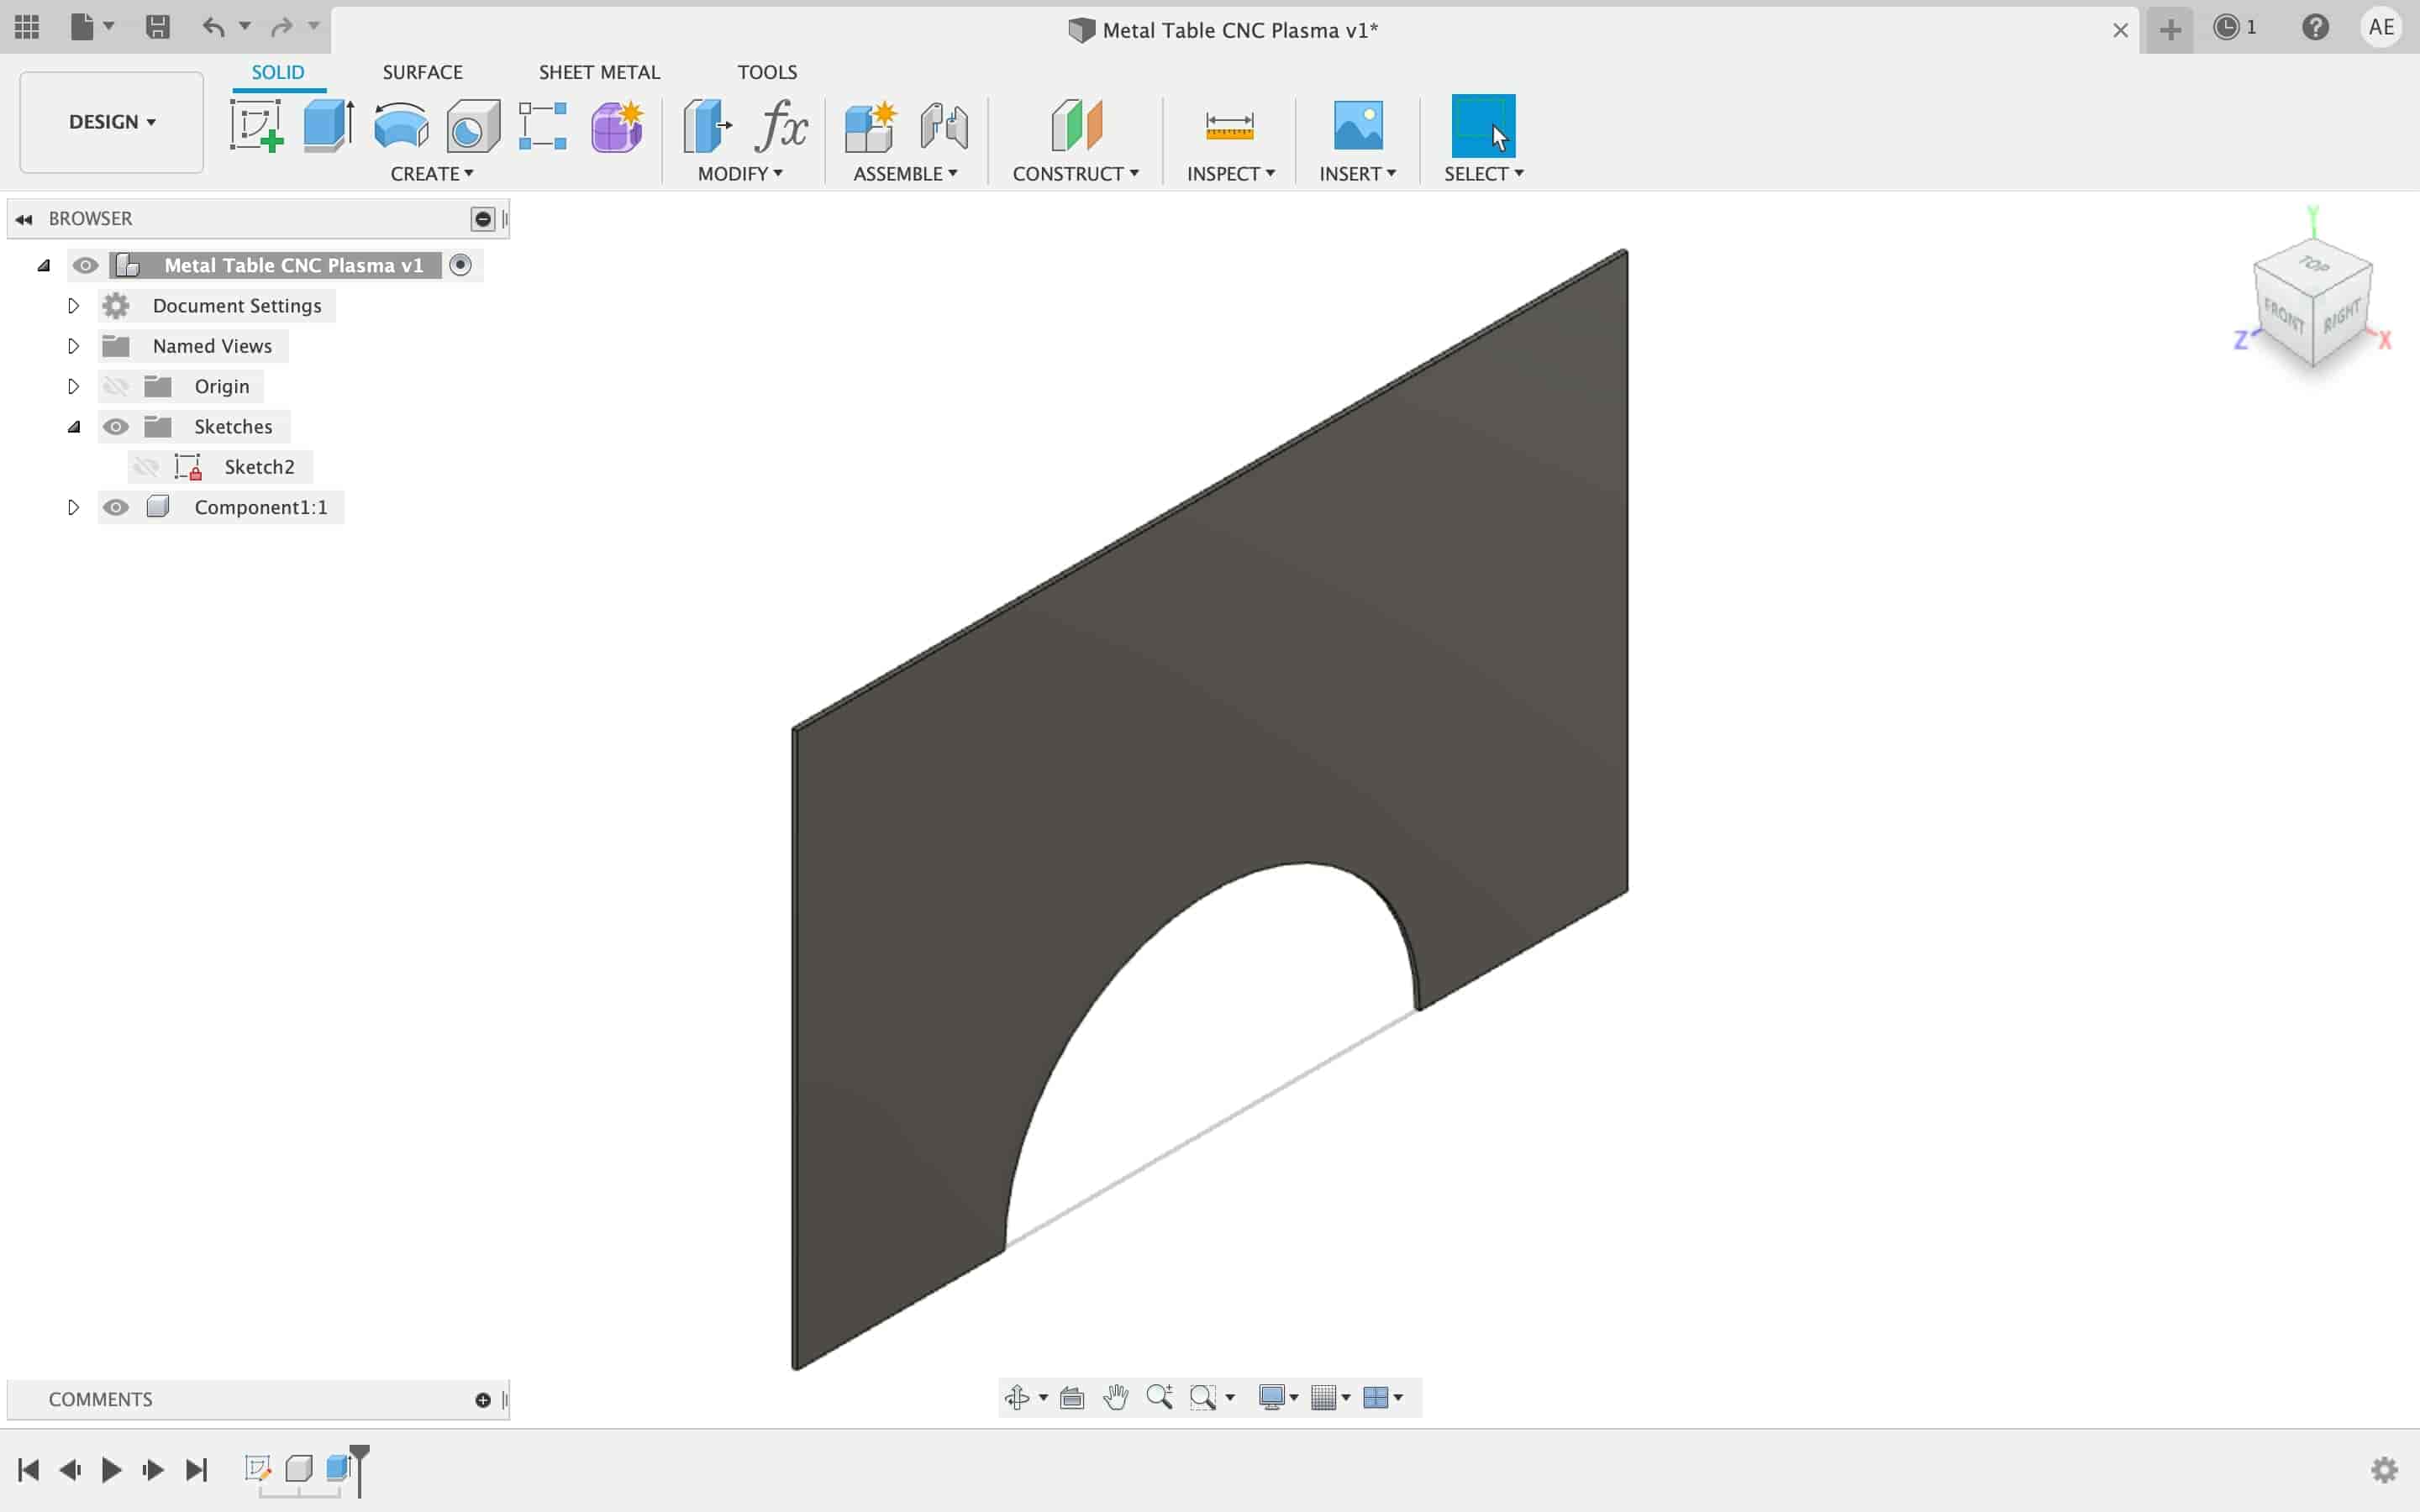
Task: Select the Zoom tool
Action: point(1160,1397)
